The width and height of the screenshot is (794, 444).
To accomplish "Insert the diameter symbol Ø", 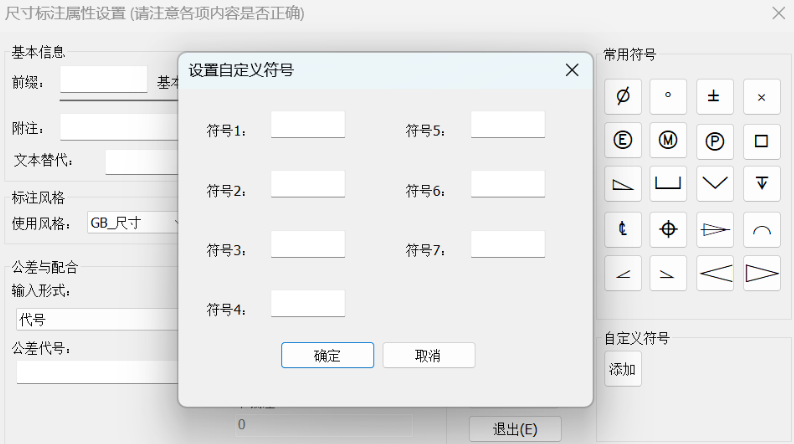I will pyautogui.click(x=622, y=96).
